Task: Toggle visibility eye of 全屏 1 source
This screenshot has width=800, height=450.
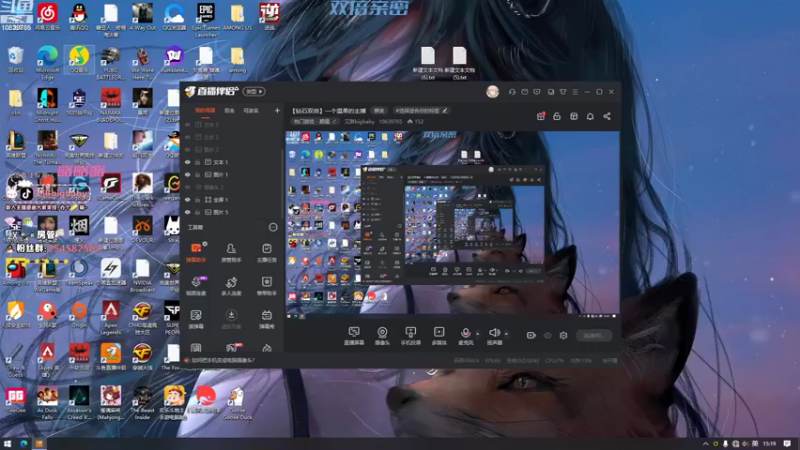Action: click(x=187, y=199)
